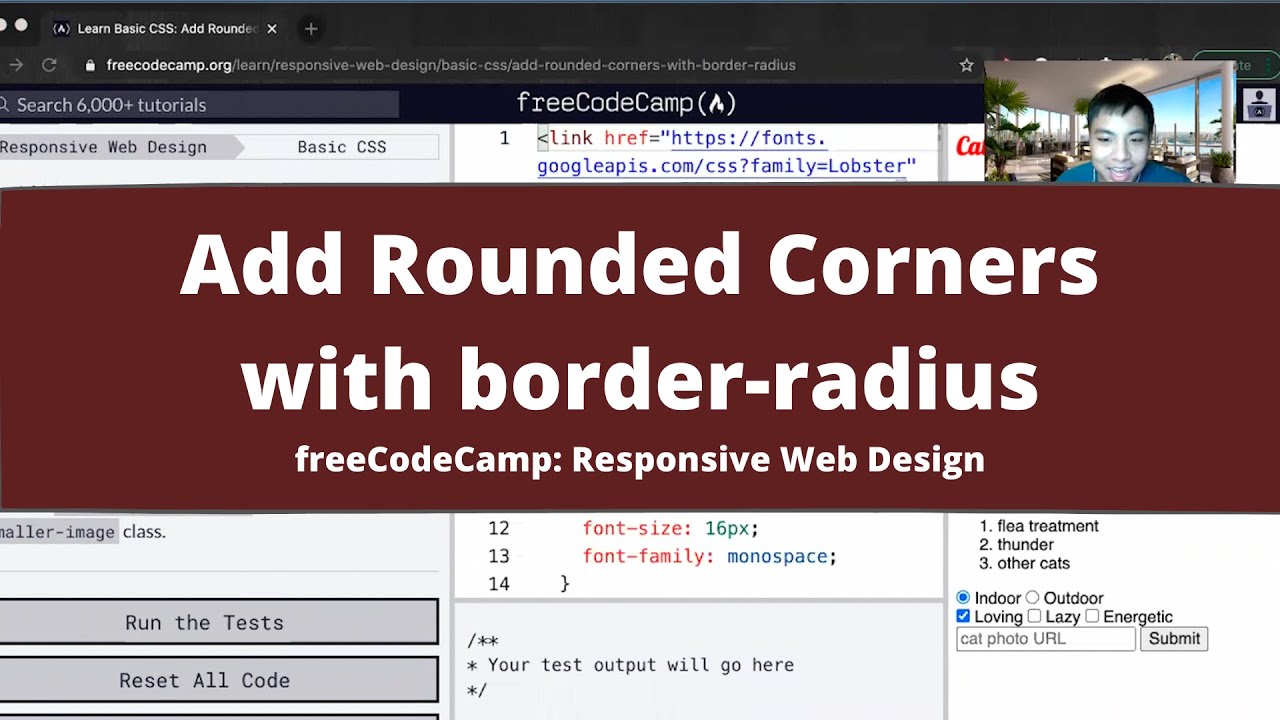Image resolution: width=1280 pixels, height=720 pixels.
Task: Click the padlock site security icon
Action: tap(90, 65)
